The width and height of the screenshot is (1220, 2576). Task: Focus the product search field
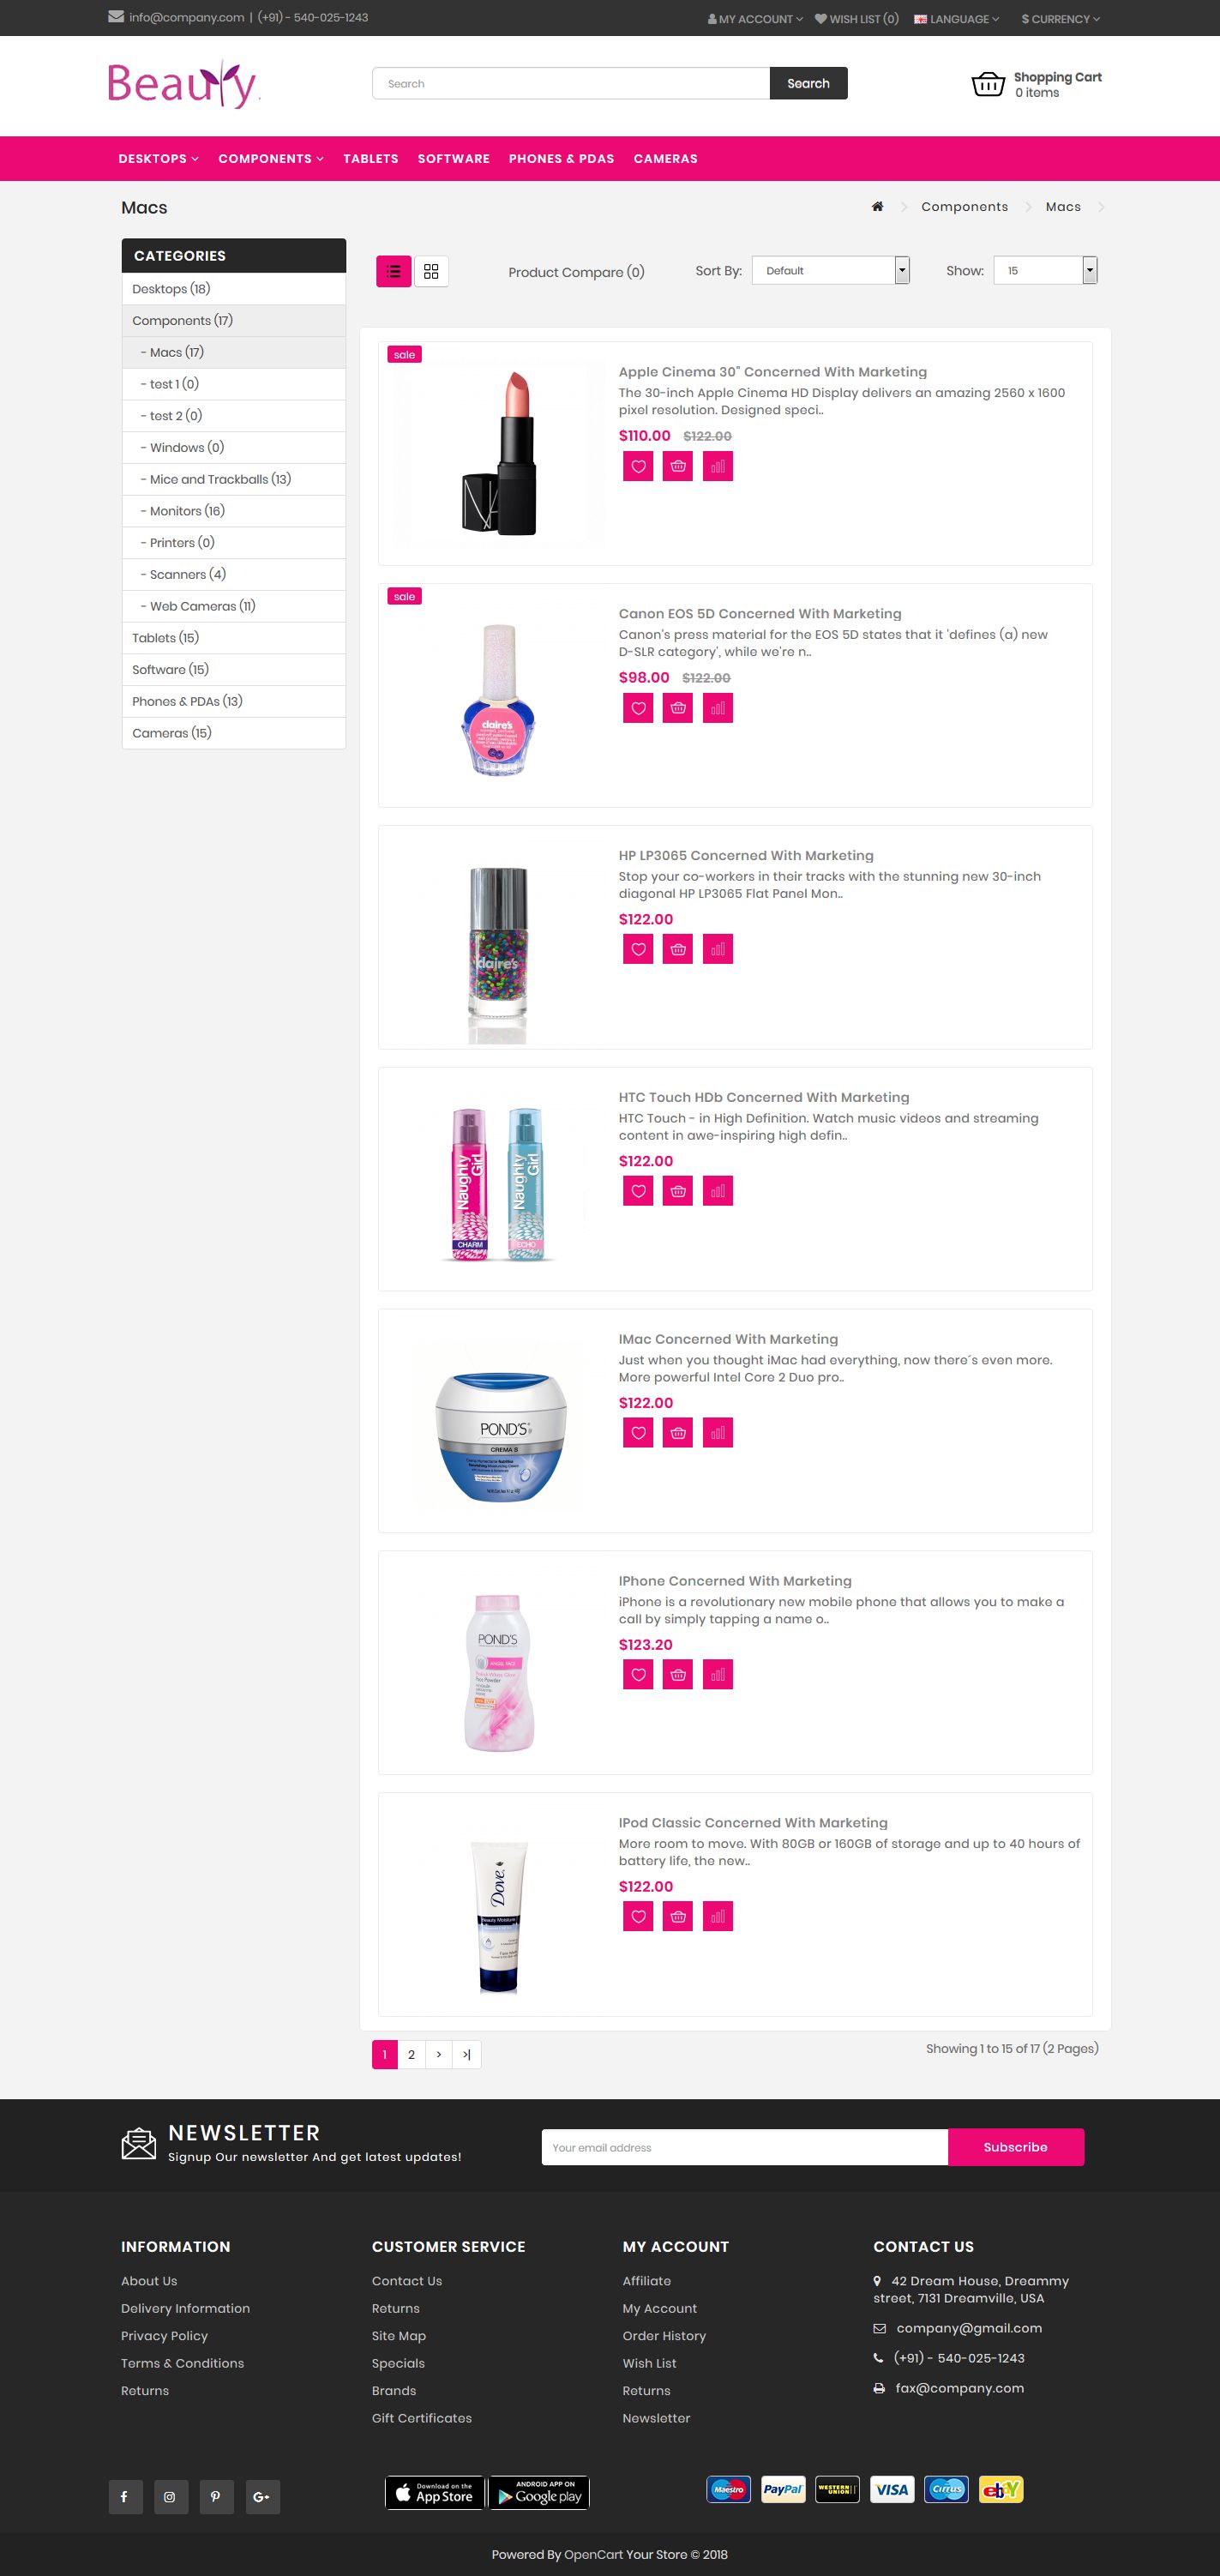point(571,83)
